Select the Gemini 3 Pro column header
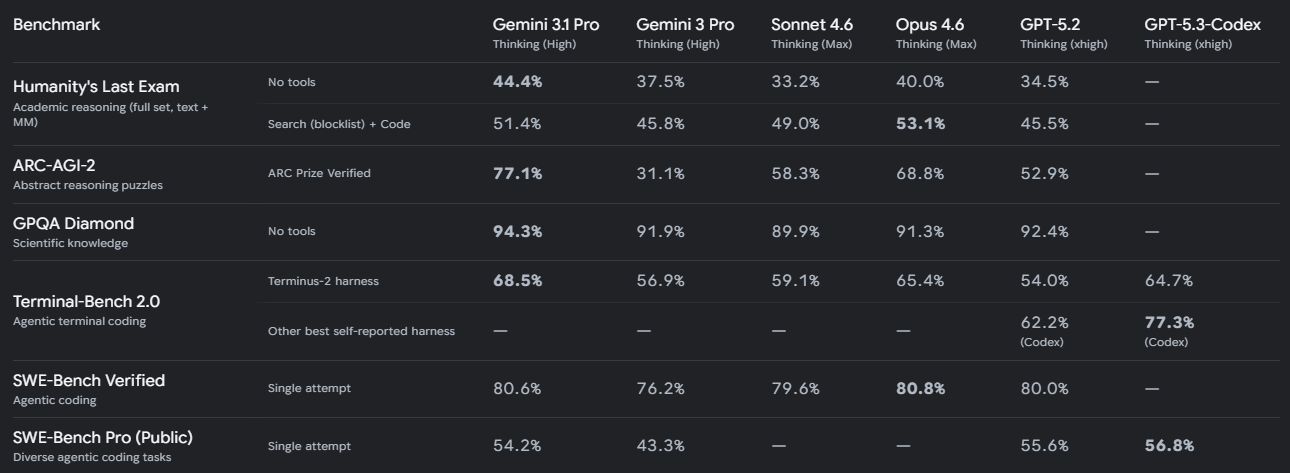Viewport: 1290px width, 473px height. [x=684, y=25]
